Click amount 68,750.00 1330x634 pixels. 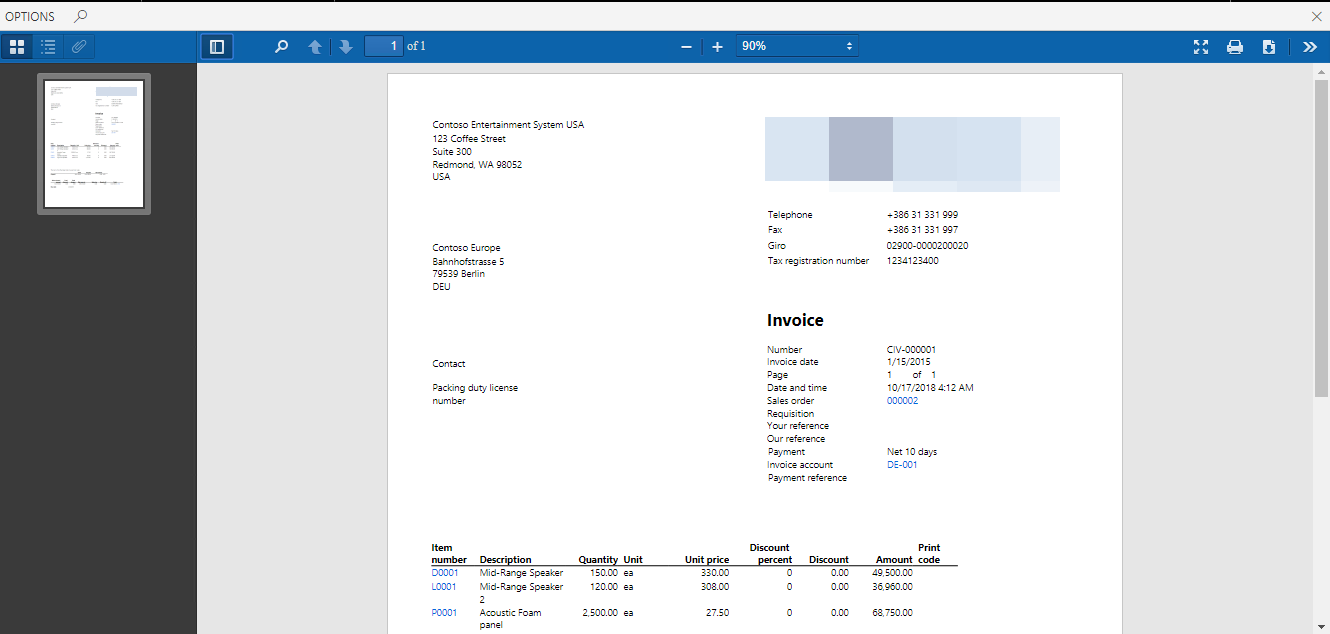[x=893, y=613]
